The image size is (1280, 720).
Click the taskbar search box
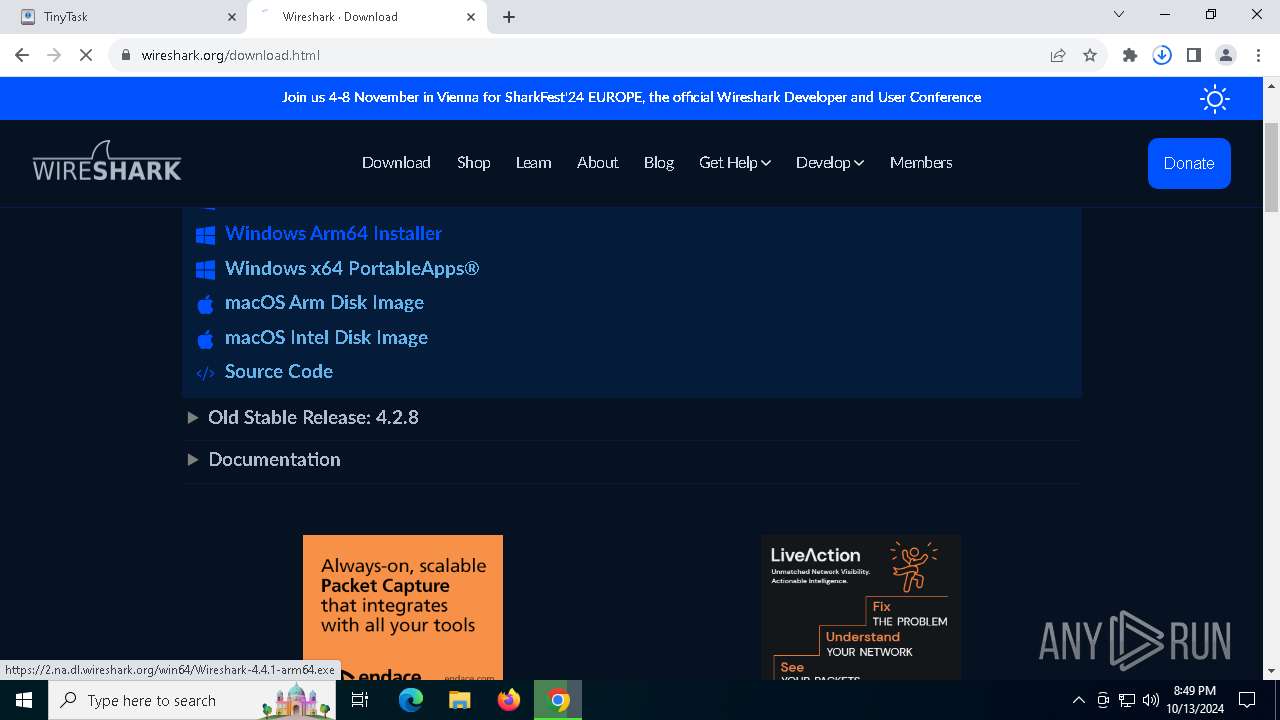coord(194,700)
